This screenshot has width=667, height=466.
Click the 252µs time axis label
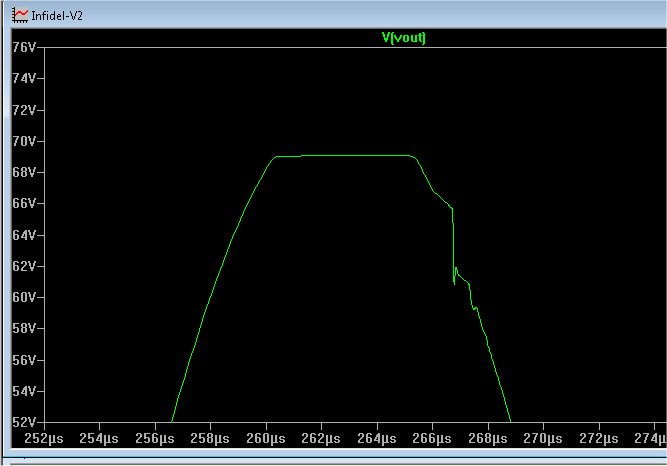coord(44,438)
